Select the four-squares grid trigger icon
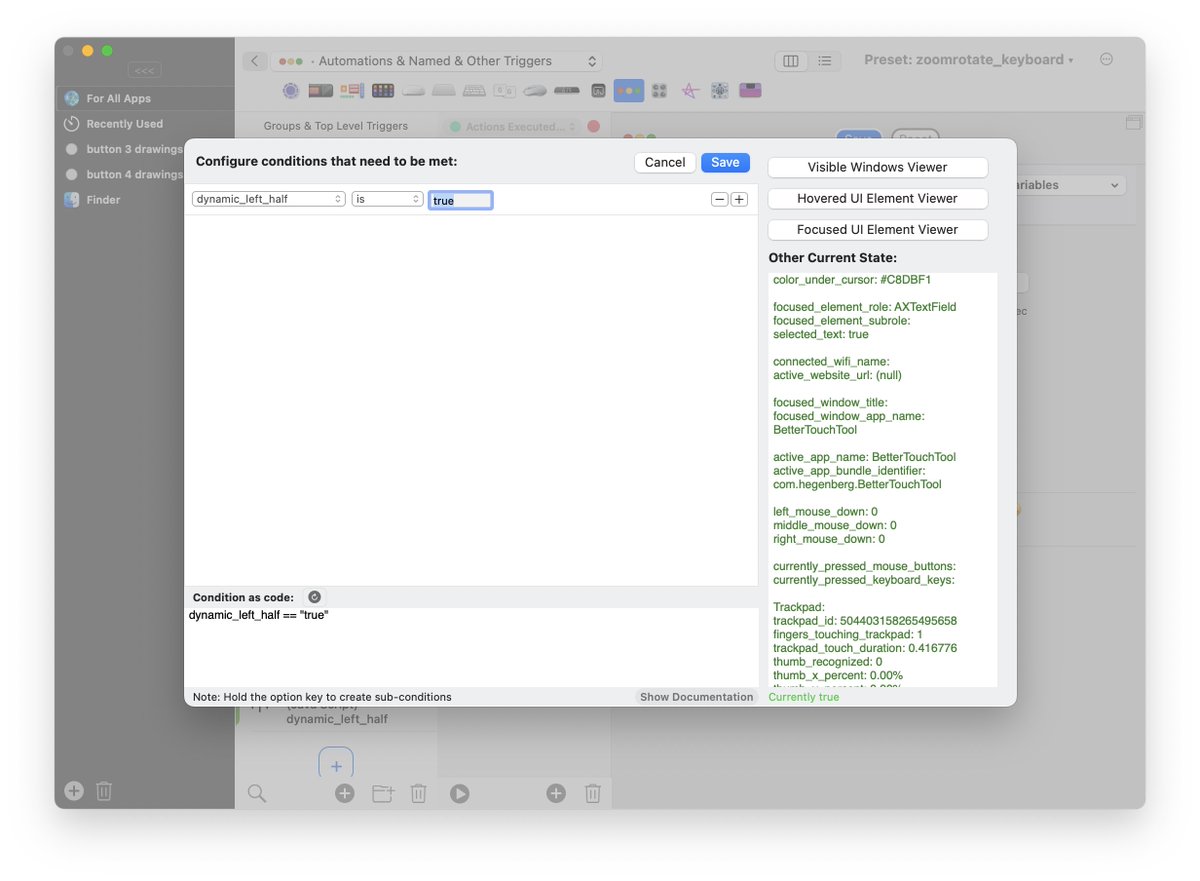Screen dimensions: 1200x881 659,90
